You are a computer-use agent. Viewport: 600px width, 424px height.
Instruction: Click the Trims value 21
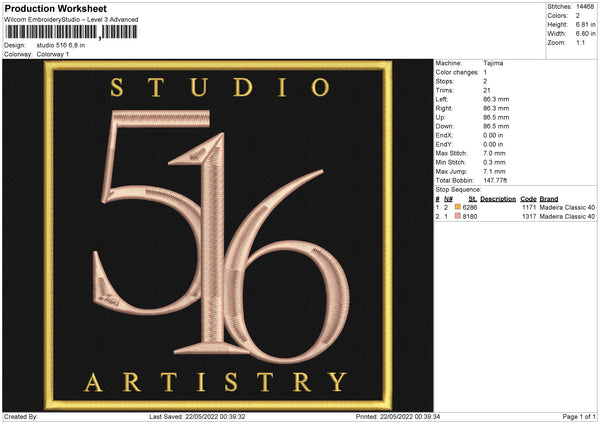coord(486,90)
